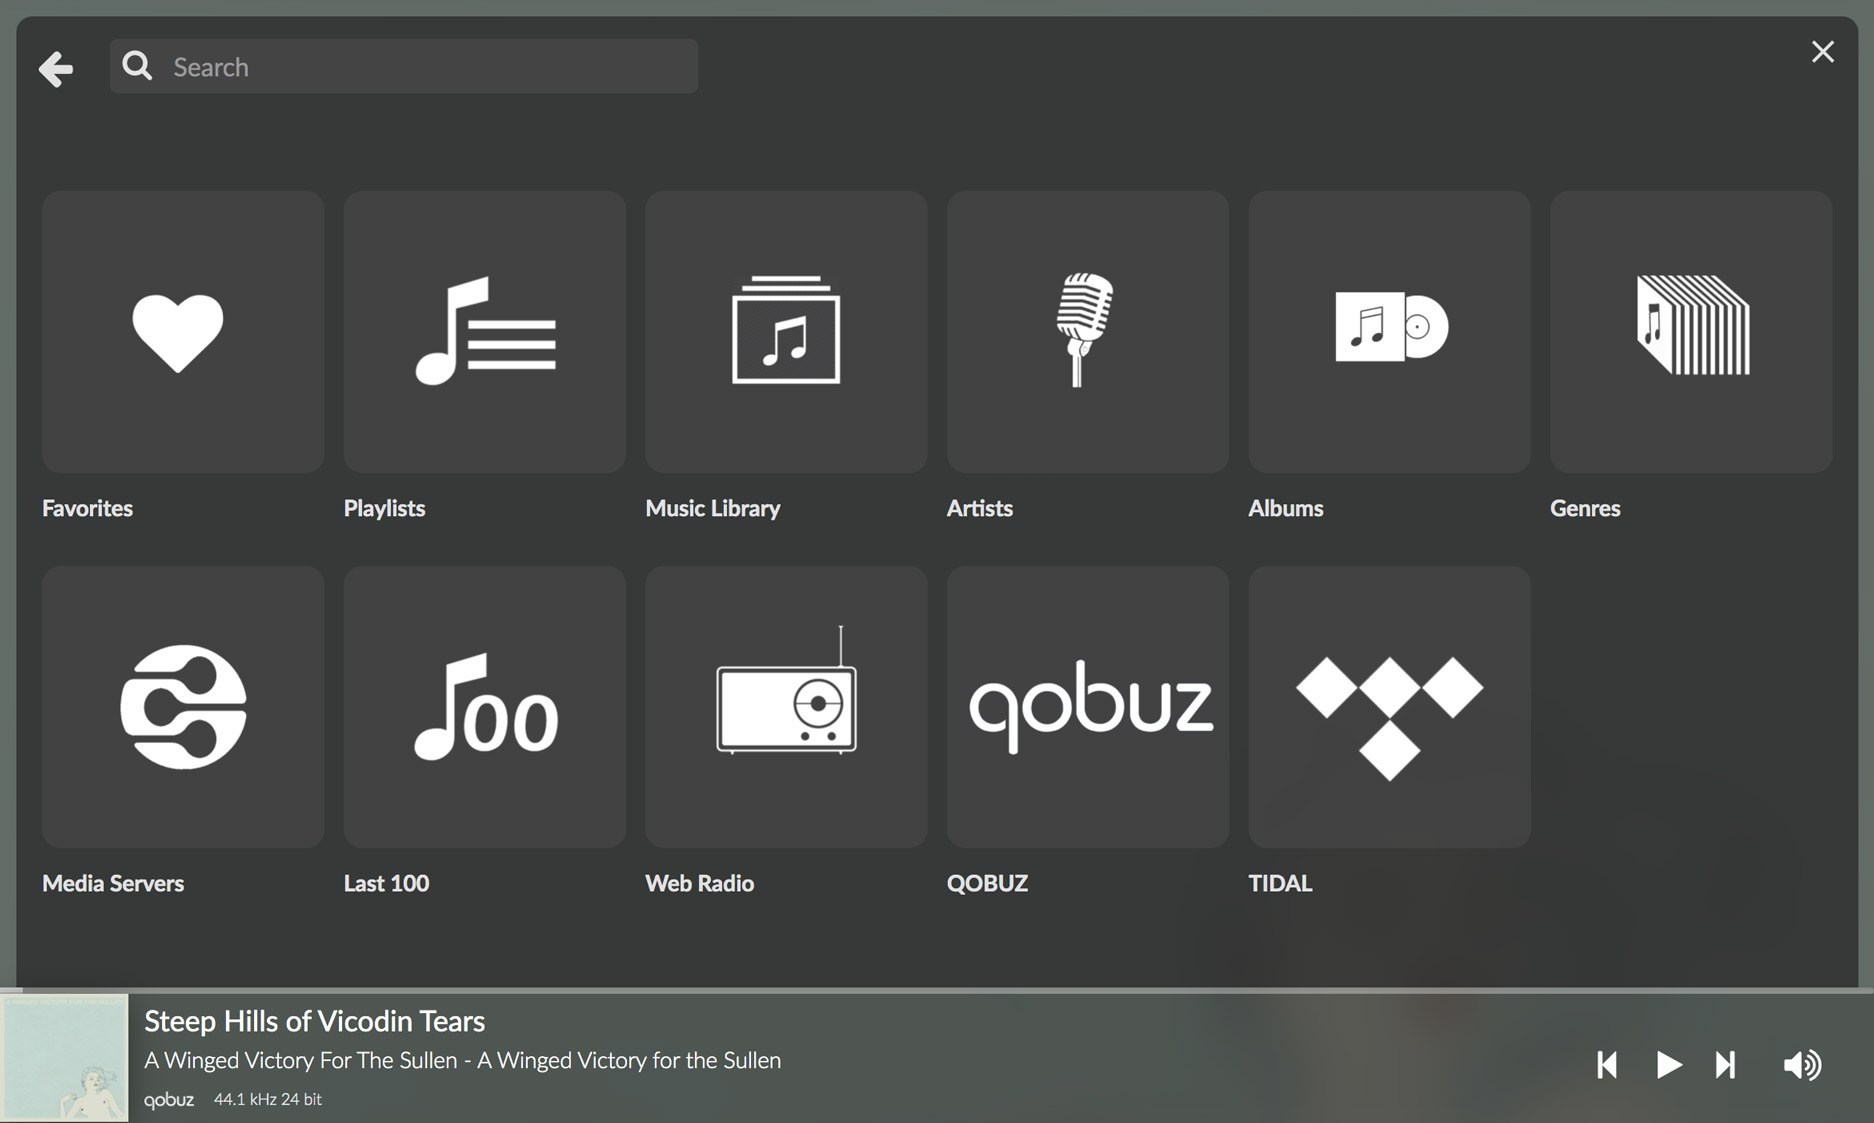Skip to the previous track
The width and height of the screenshot is (1874, 1123).
click(1607, 1065)
